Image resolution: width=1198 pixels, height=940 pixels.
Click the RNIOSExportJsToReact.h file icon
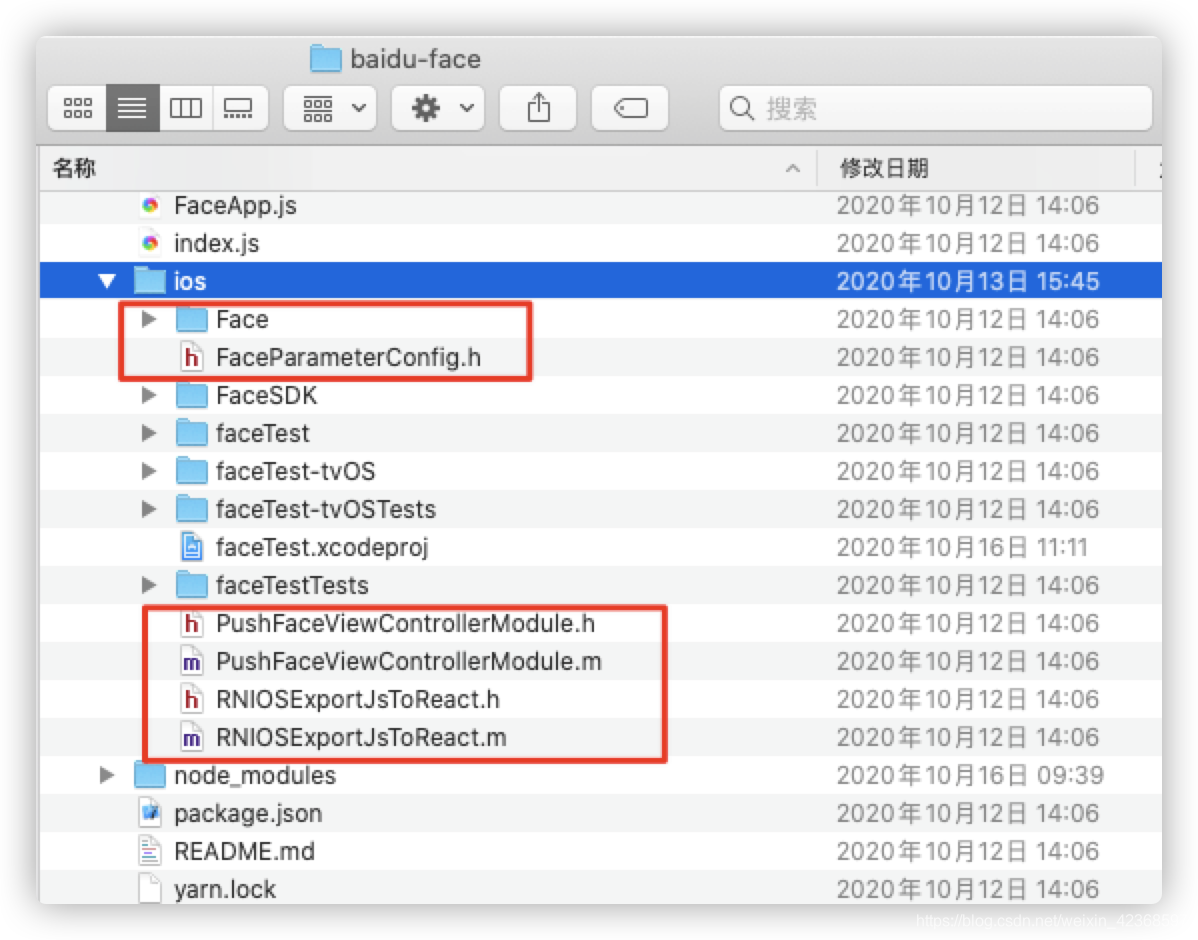(192, 699)
